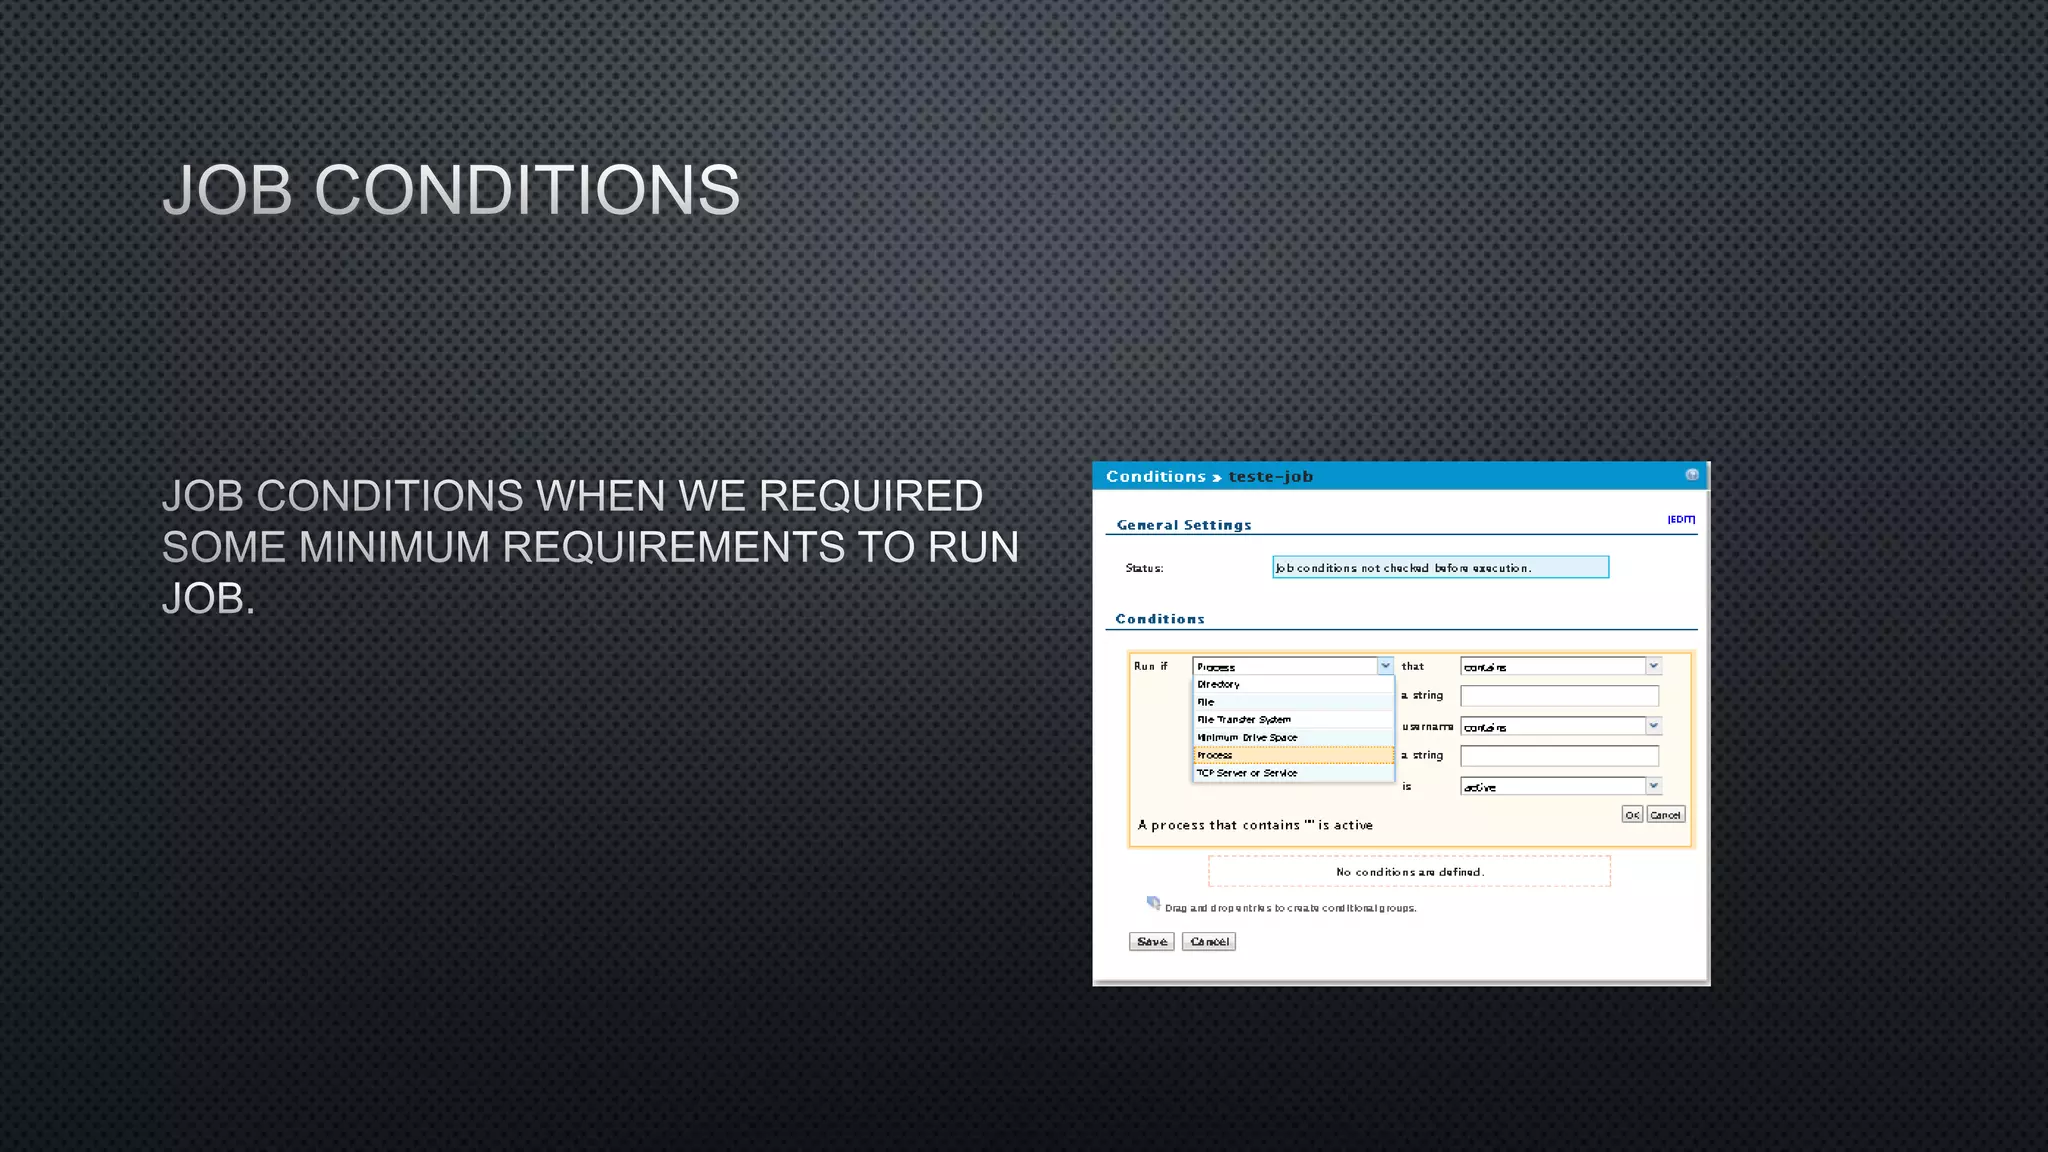Select File Transfer System option
The image size is (2048, 1152).
click(x=1293, y=720)
